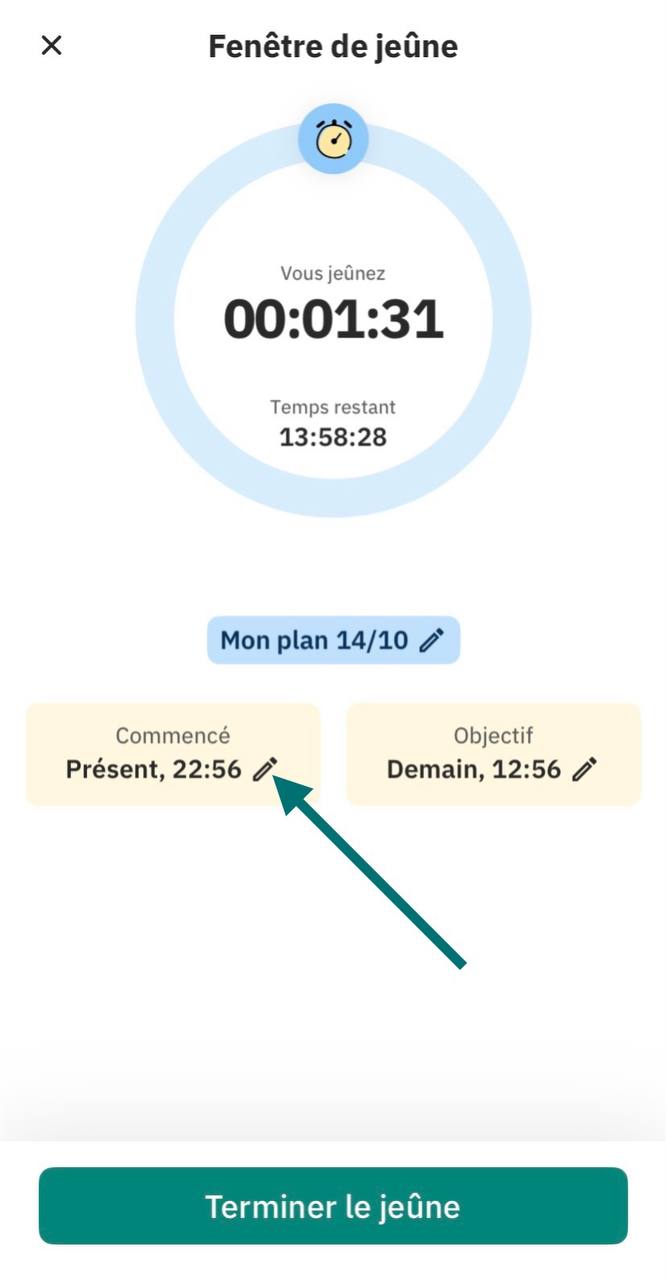Image resolution: width=666 pixels, height=1280 pixels.
Task: Click the Fenêtre de jeûne title
Action: pos(333,46)
